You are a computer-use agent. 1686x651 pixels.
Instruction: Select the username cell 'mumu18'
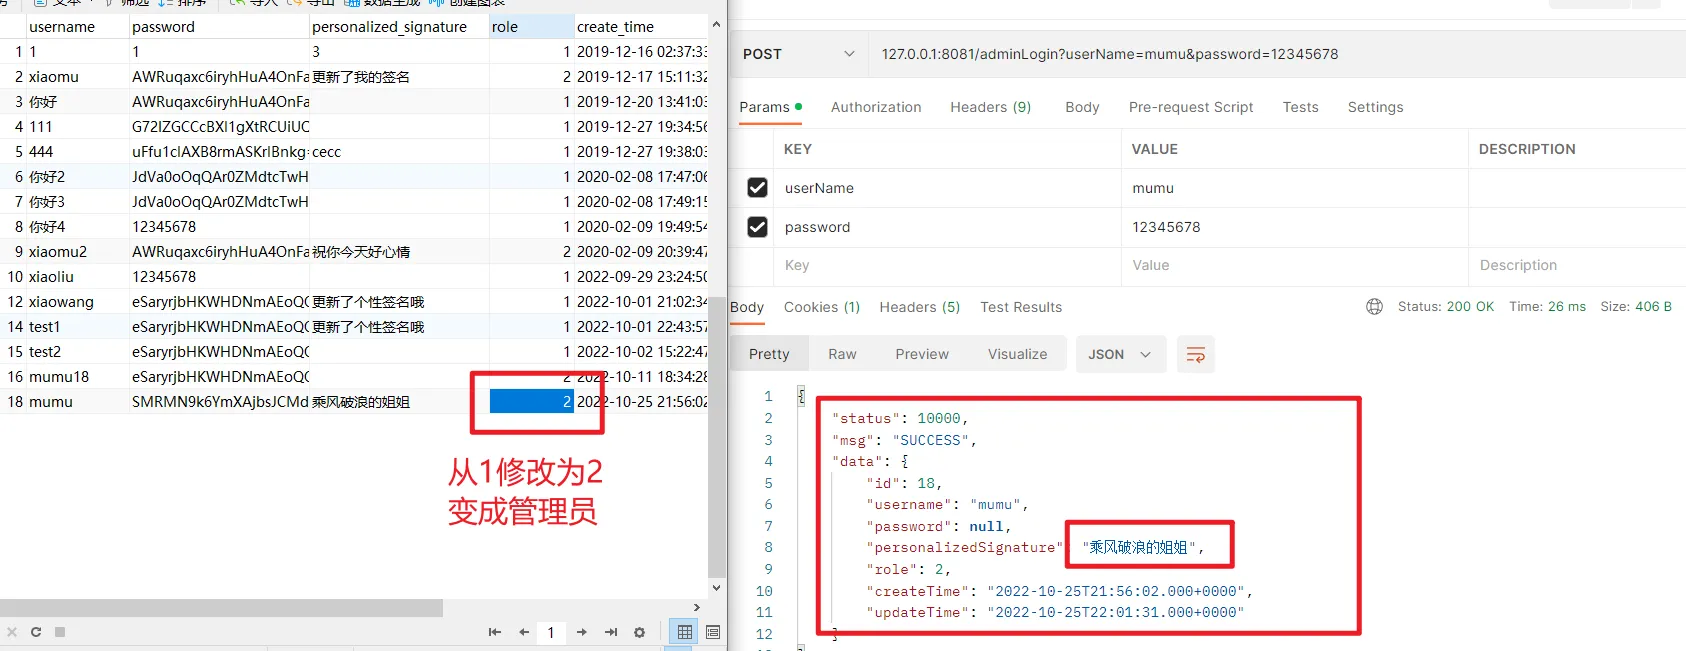tap(77, 377)
